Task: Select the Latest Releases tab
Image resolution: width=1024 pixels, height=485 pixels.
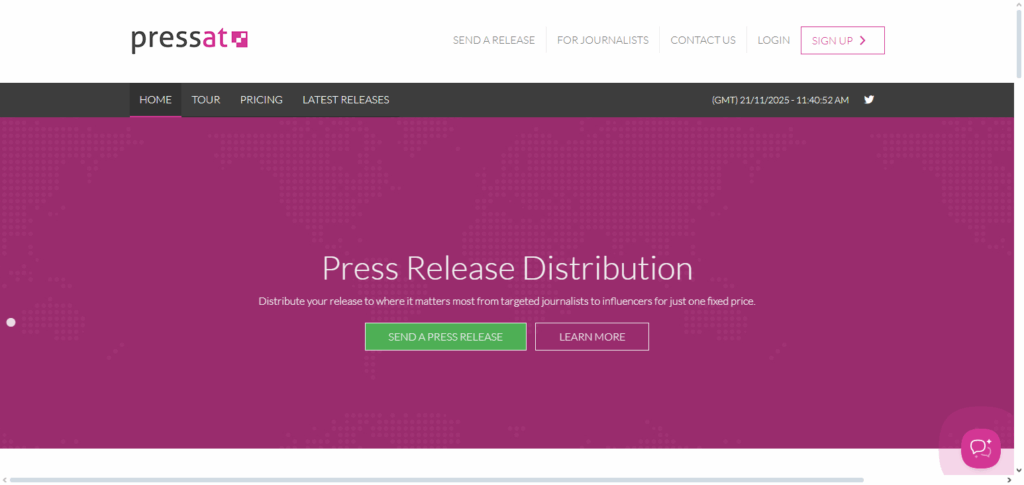Action: [346, 100]
